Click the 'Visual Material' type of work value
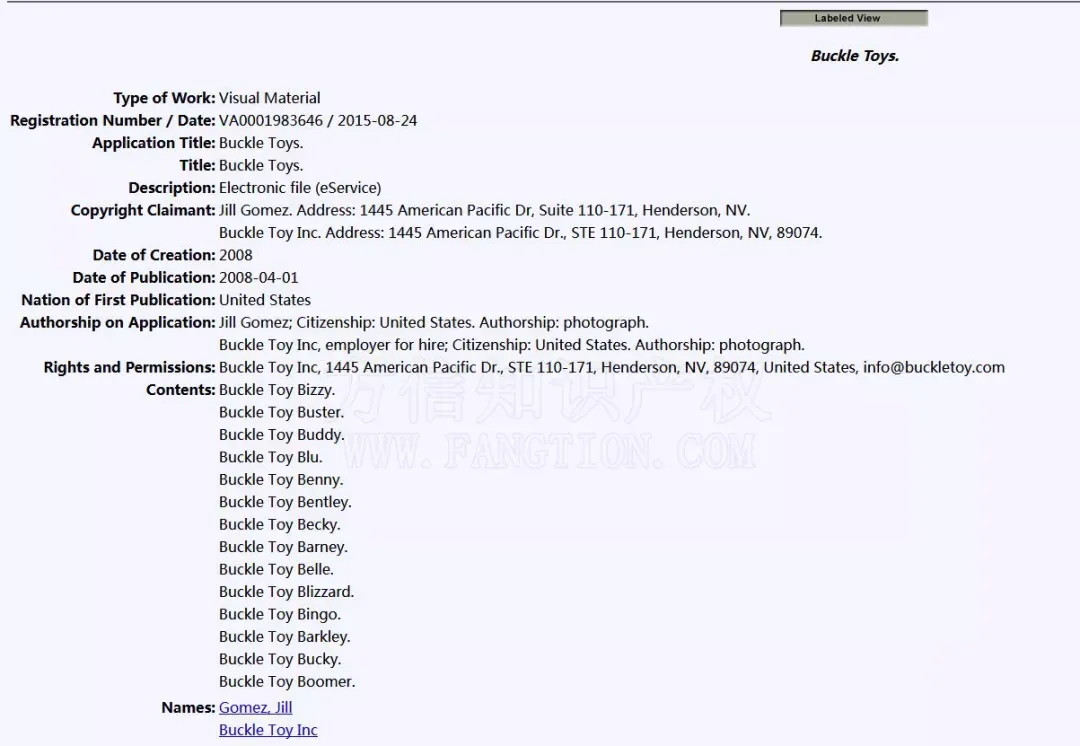The image size is (1080, 746). point(269,98)
